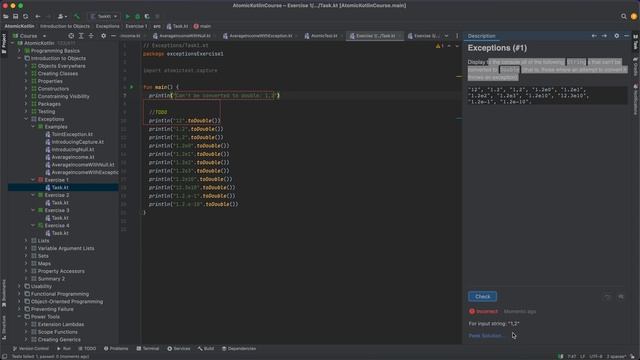This screenshot has width=640, height=360.
Task: Go to next task in Description panel
Action: pos(604,36)
